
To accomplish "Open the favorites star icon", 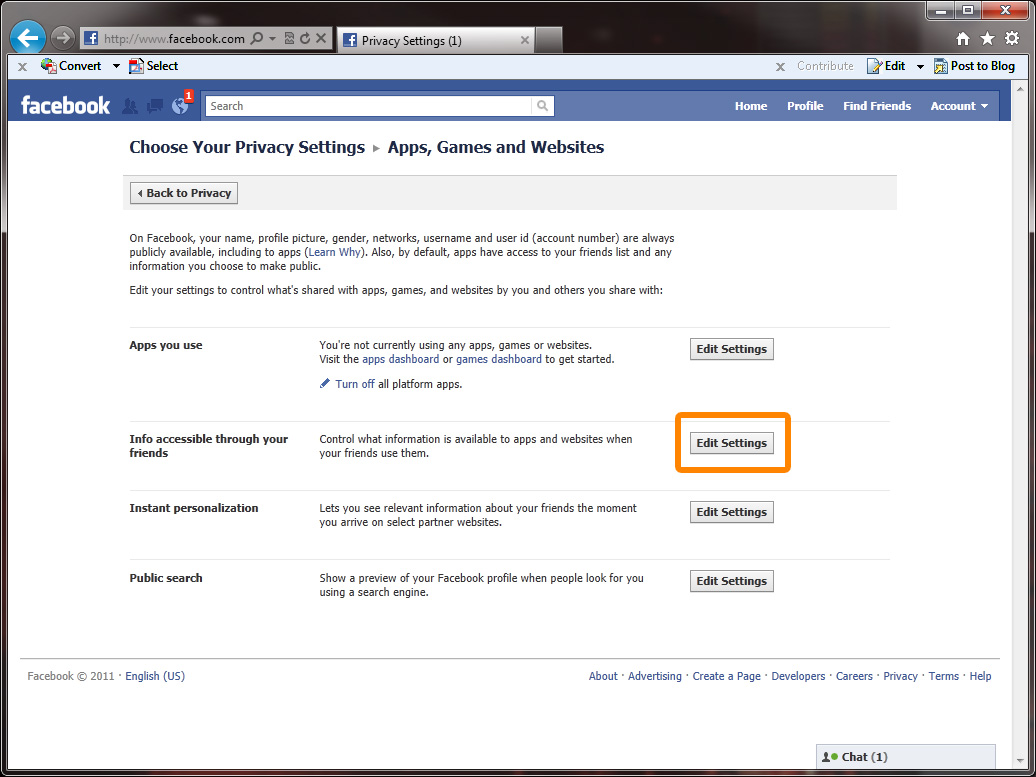I will [988, 39].
